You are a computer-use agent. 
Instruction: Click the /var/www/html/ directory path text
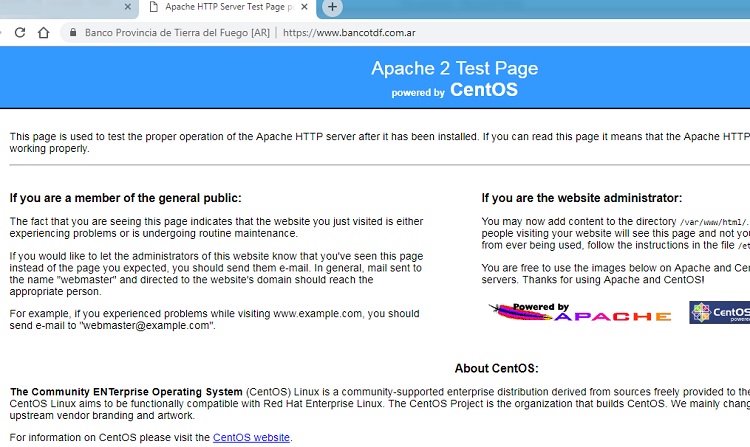click(713, 222)
